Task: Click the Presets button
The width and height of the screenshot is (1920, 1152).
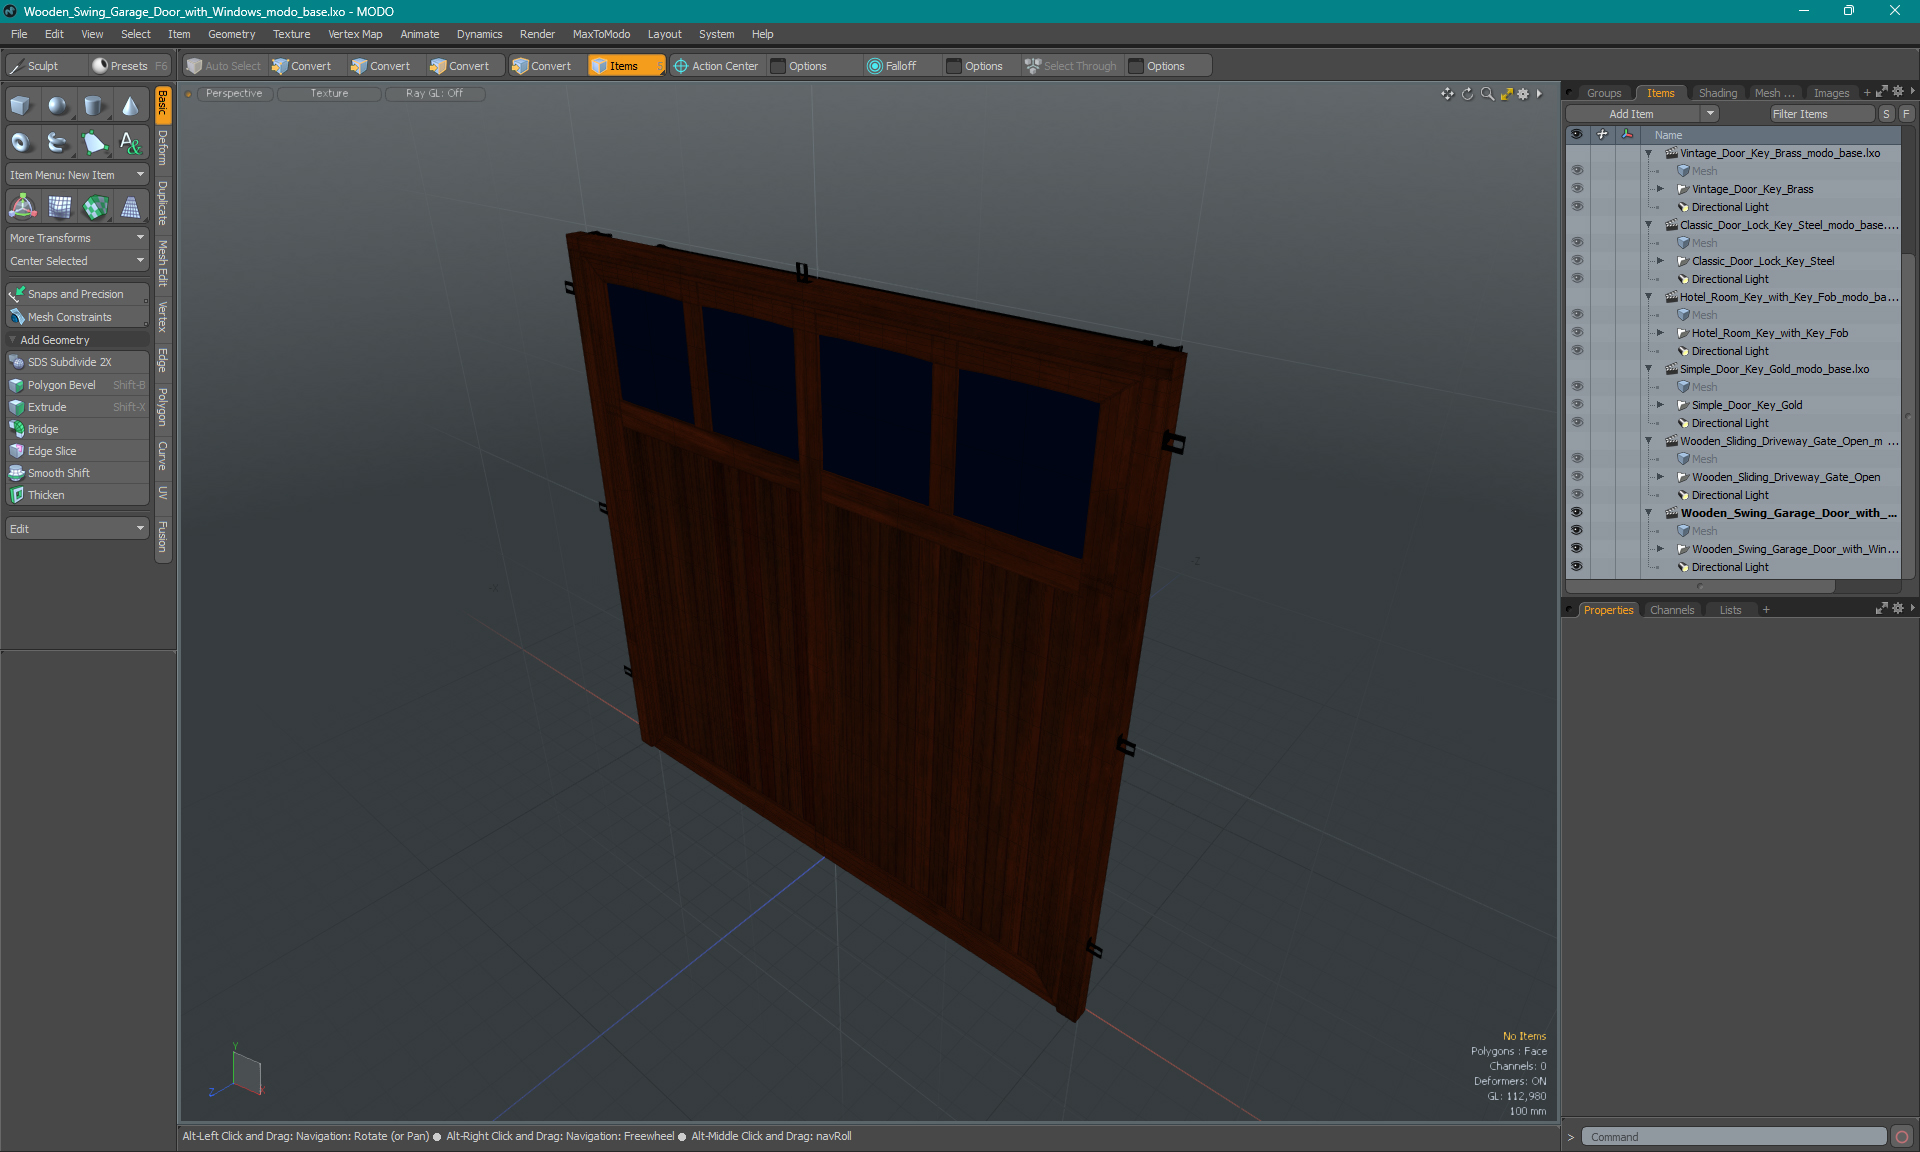Action: [x=129, y=66]
